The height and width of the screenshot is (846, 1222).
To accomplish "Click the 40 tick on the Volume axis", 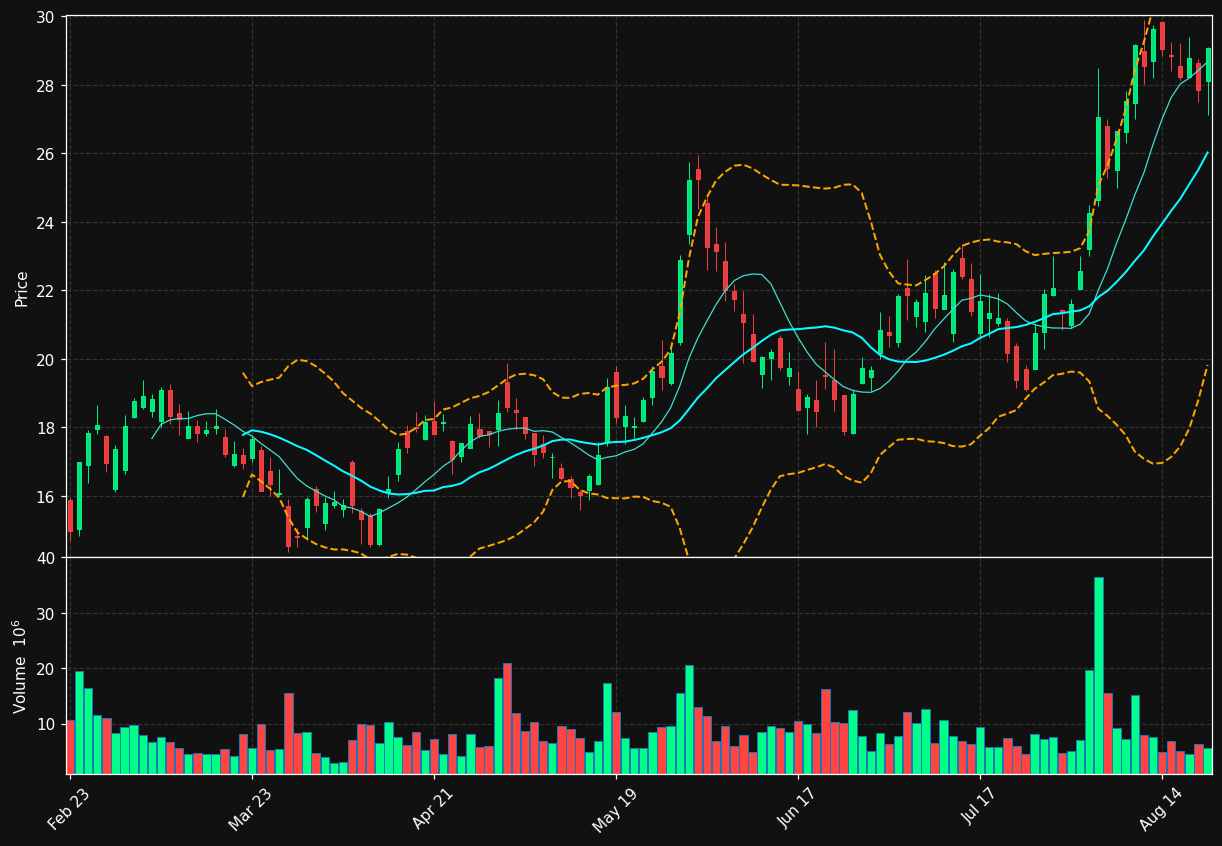I will click(x=48, y=558).
